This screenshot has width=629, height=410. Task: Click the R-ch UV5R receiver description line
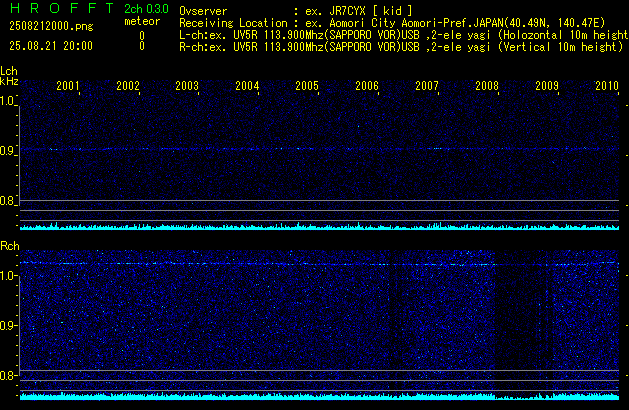(401, 47)
